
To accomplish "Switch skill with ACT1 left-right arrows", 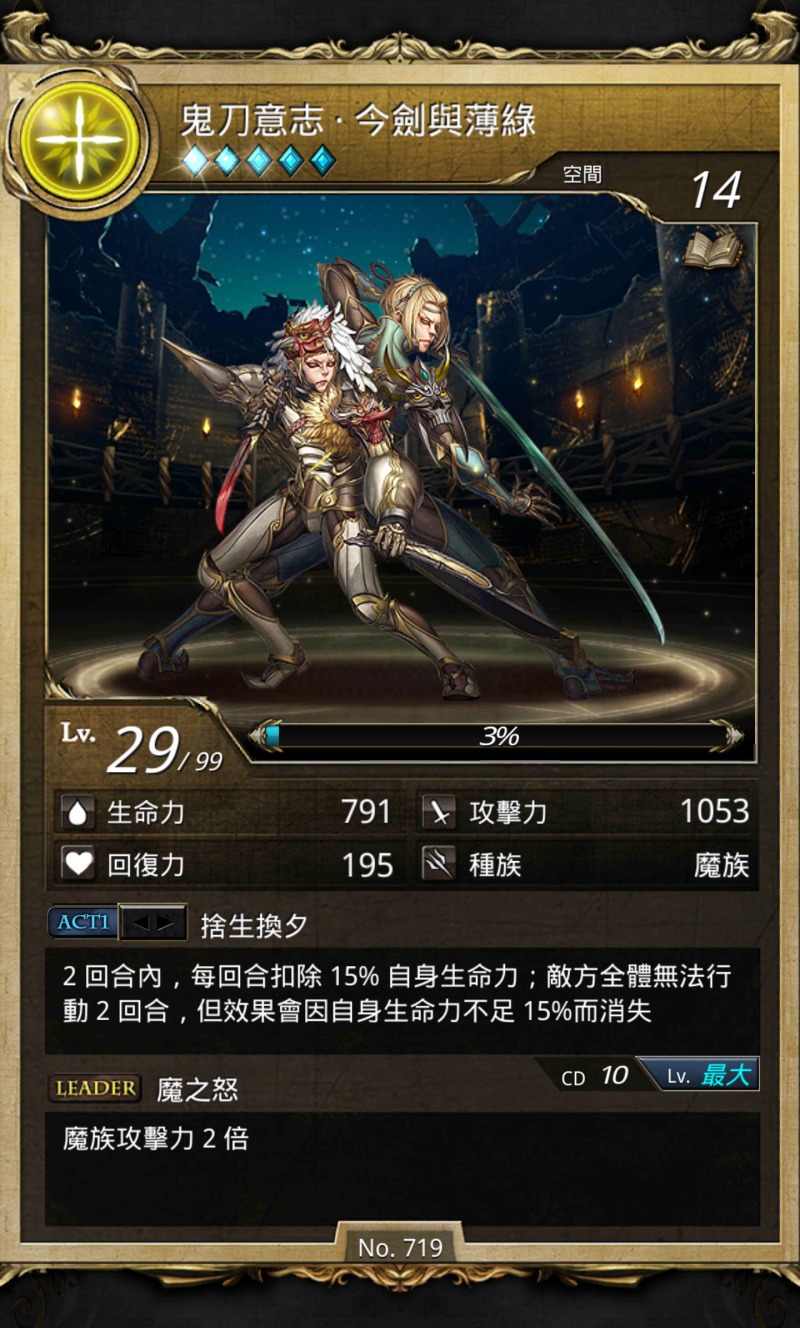I will click(153, 923).
